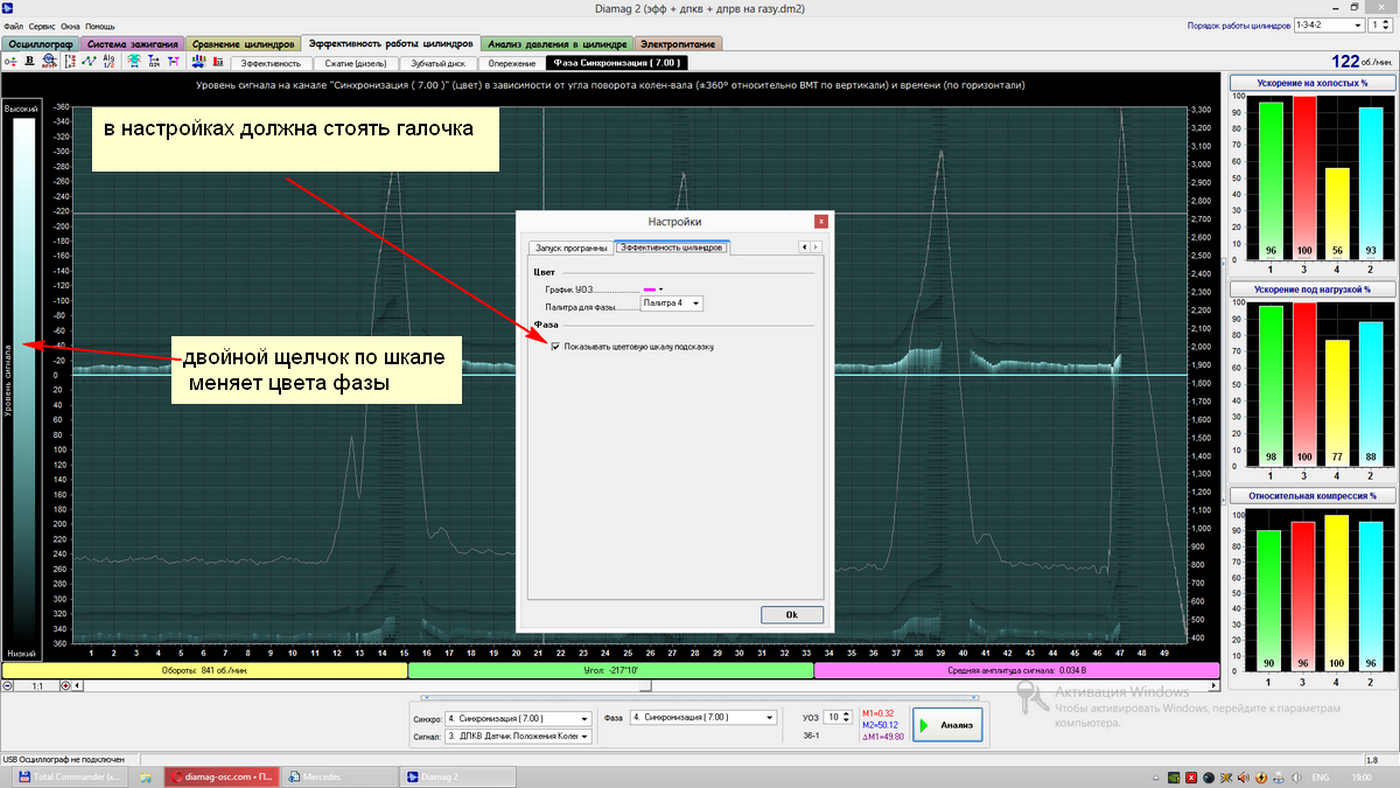Open the Помощь menu
The height and width of the screenshot is (788, 1400).
100,25
